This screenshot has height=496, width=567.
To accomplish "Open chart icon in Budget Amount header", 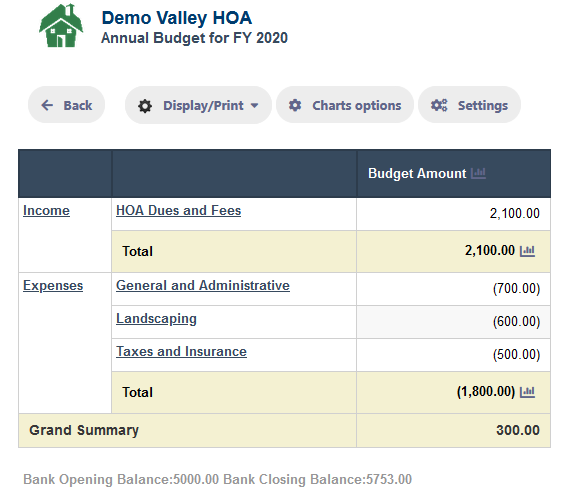I will (478, 173).
